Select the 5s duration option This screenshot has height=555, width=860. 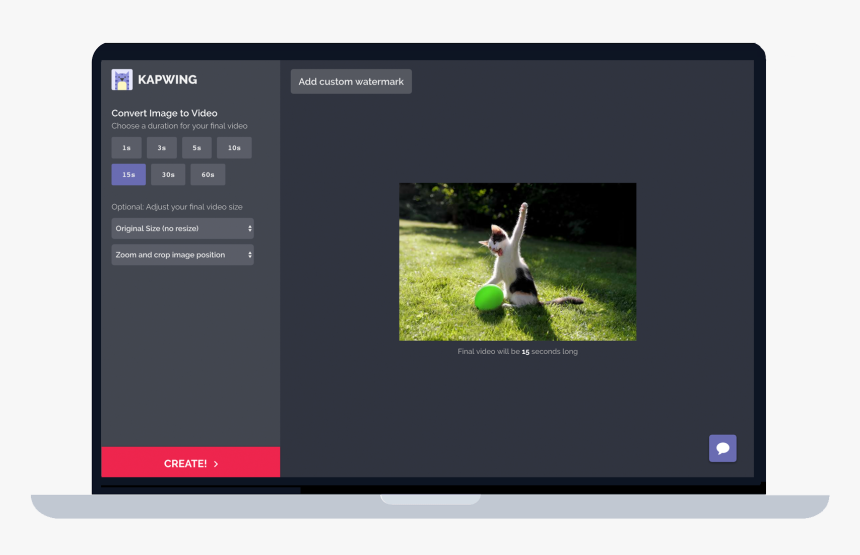pos(197,148)
